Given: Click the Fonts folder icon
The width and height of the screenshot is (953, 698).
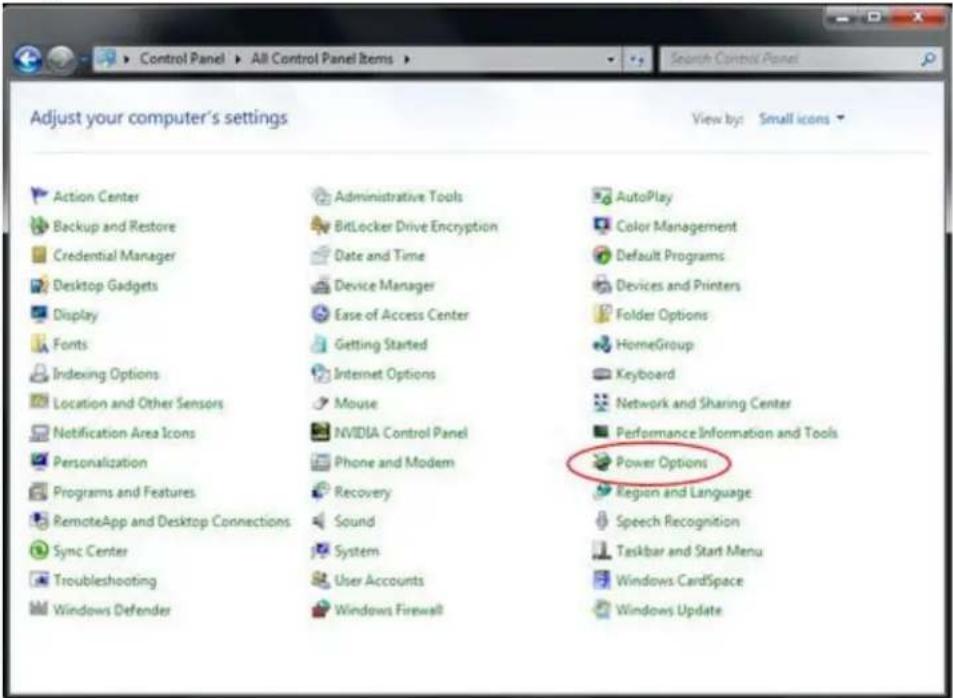Looking at the screenshot, I should click(x=39, y=344).
